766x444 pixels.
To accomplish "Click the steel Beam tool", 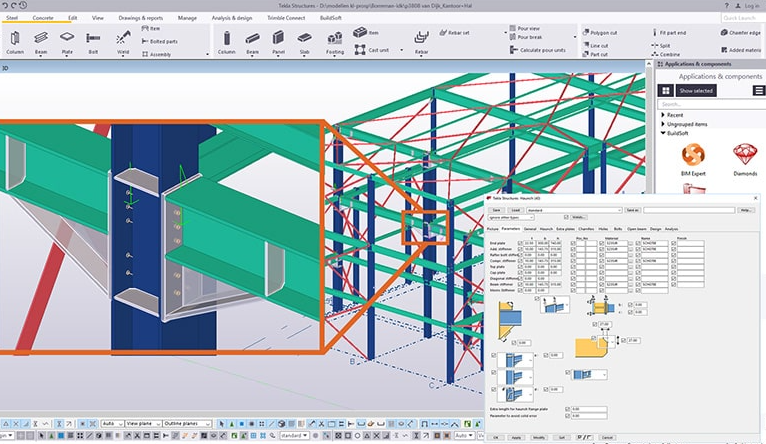I will (42, 40).
